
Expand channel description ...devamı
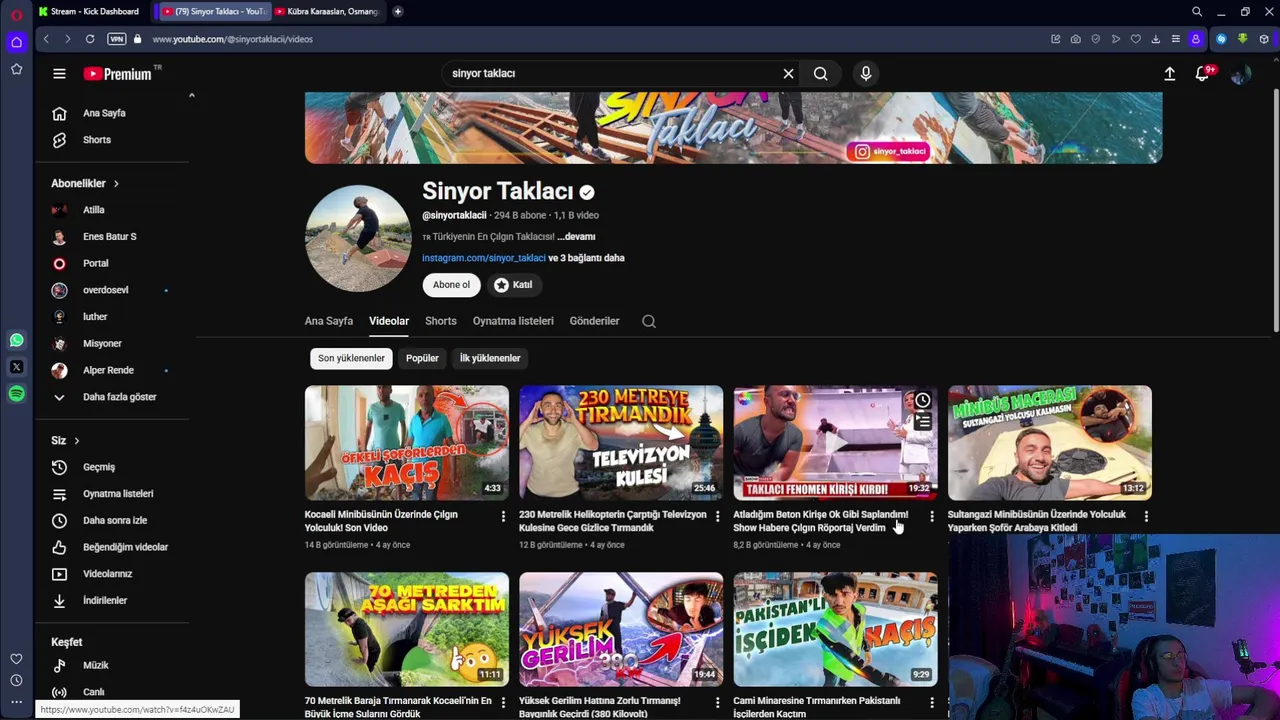(576, 237)
